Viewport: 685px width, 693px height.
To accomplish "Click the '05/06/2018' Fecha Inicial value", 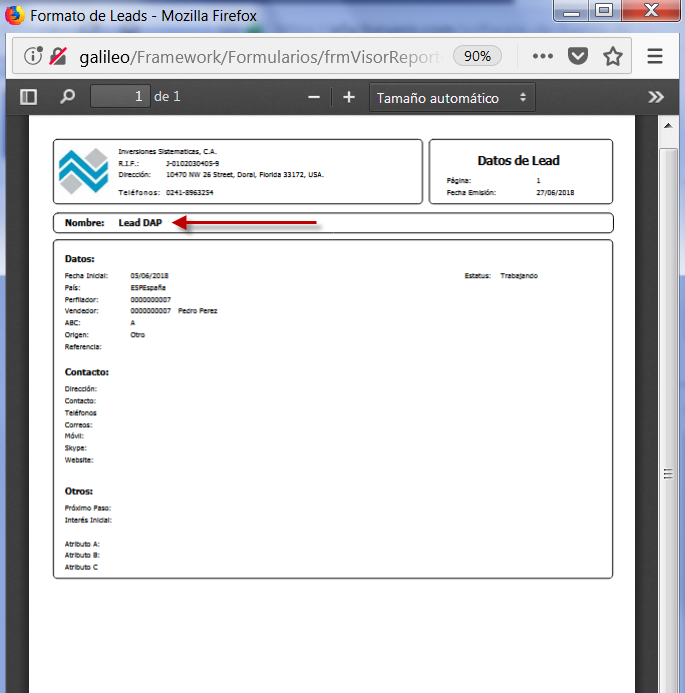I will [149, 276].
